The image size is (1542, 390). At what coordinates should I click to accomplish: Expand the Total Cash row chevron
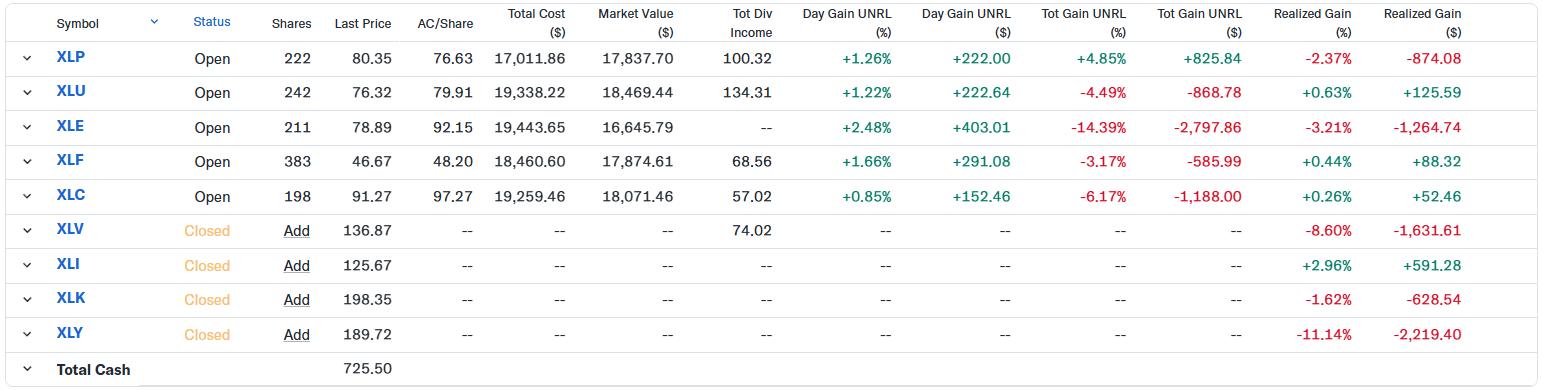27,369
